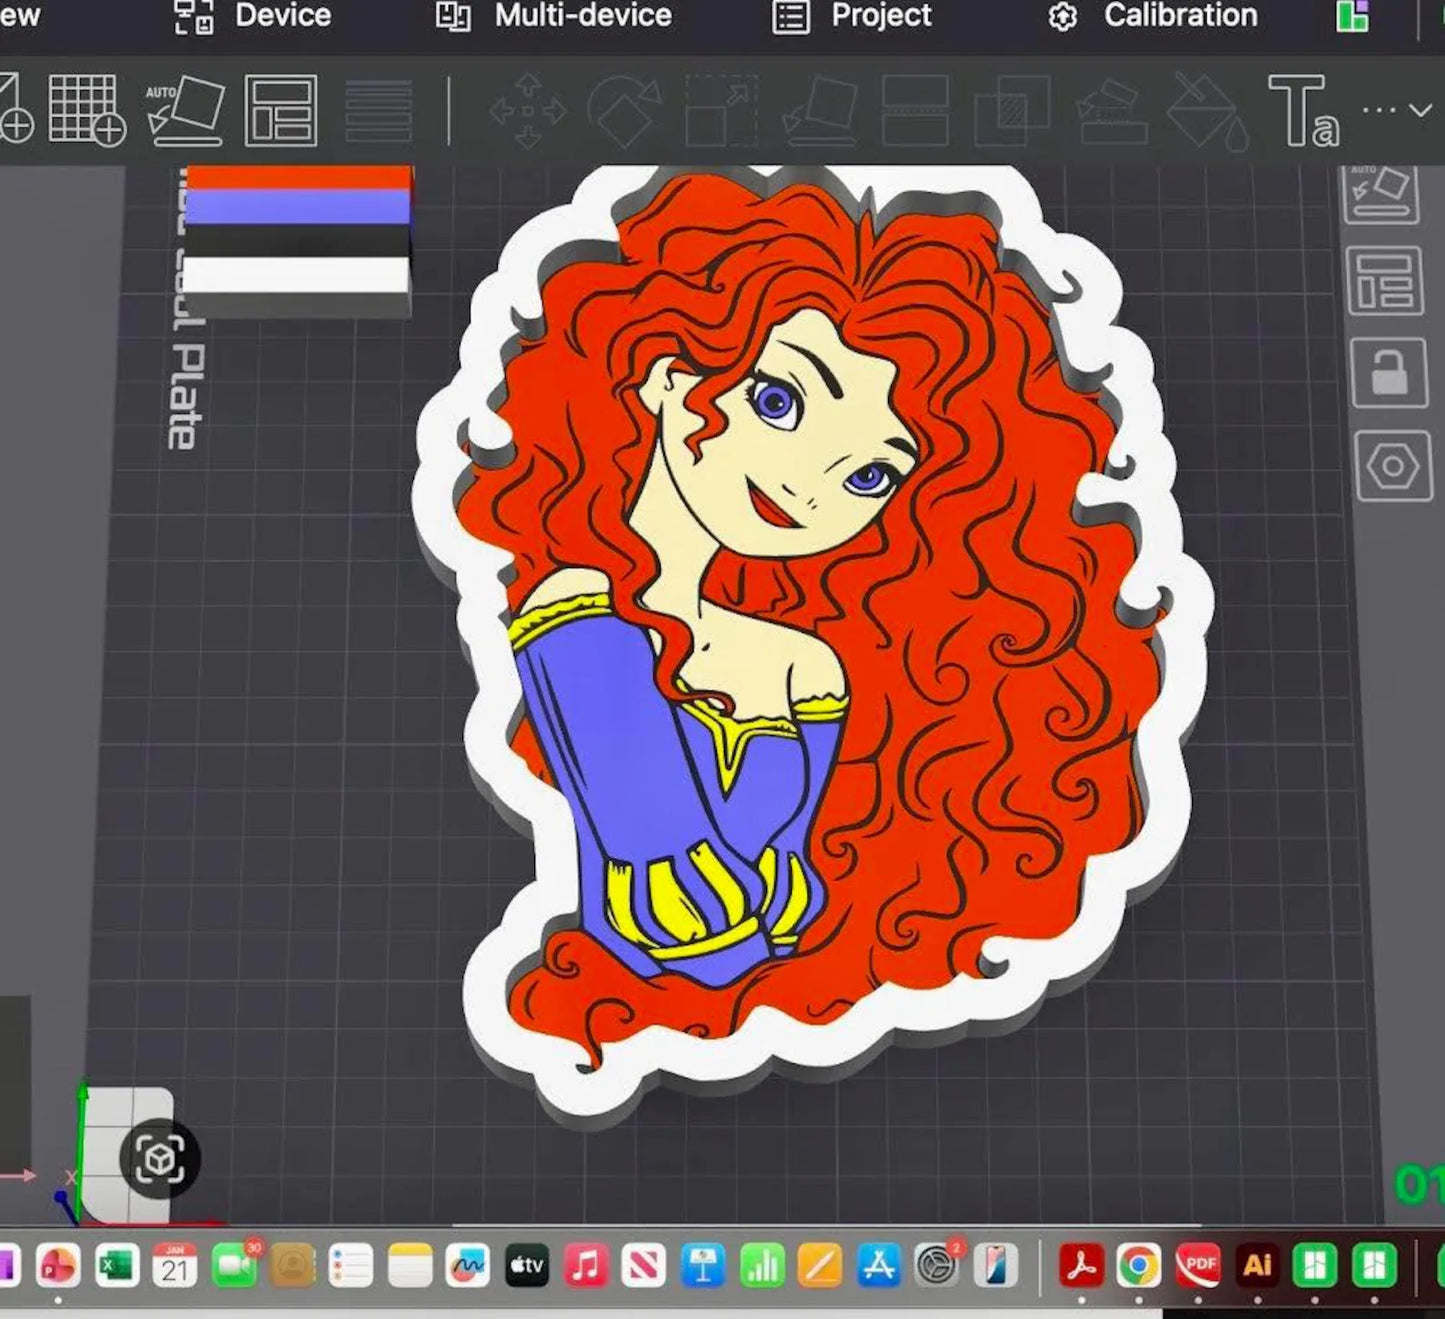The width and height of the screenshot is (1445, 1319).
Task: Select the Cut tool
Action: click(x=915, y=110)
